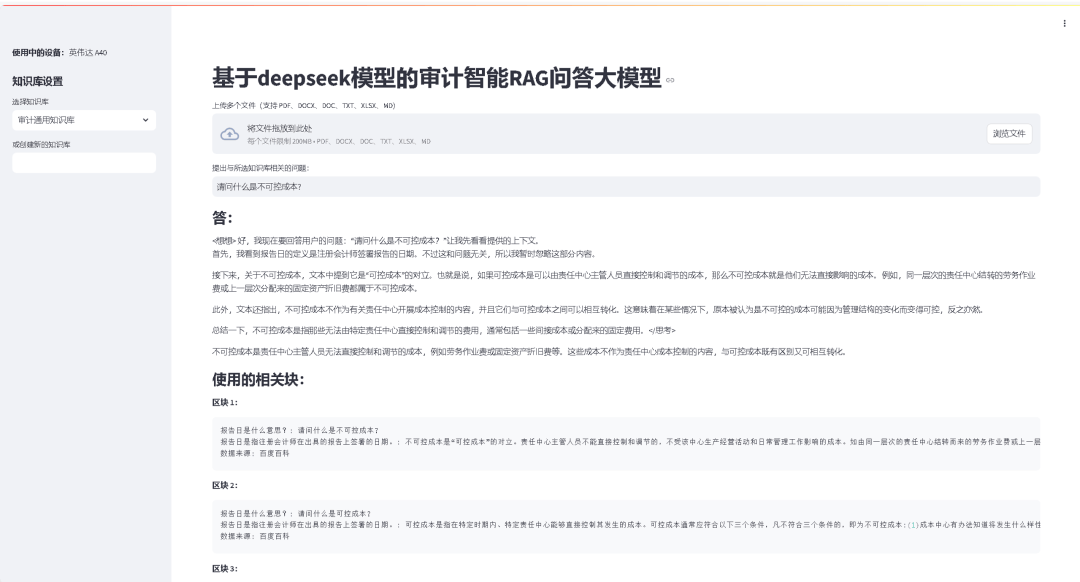Click the 或创建新的知识库 text input

pos(83,163)
